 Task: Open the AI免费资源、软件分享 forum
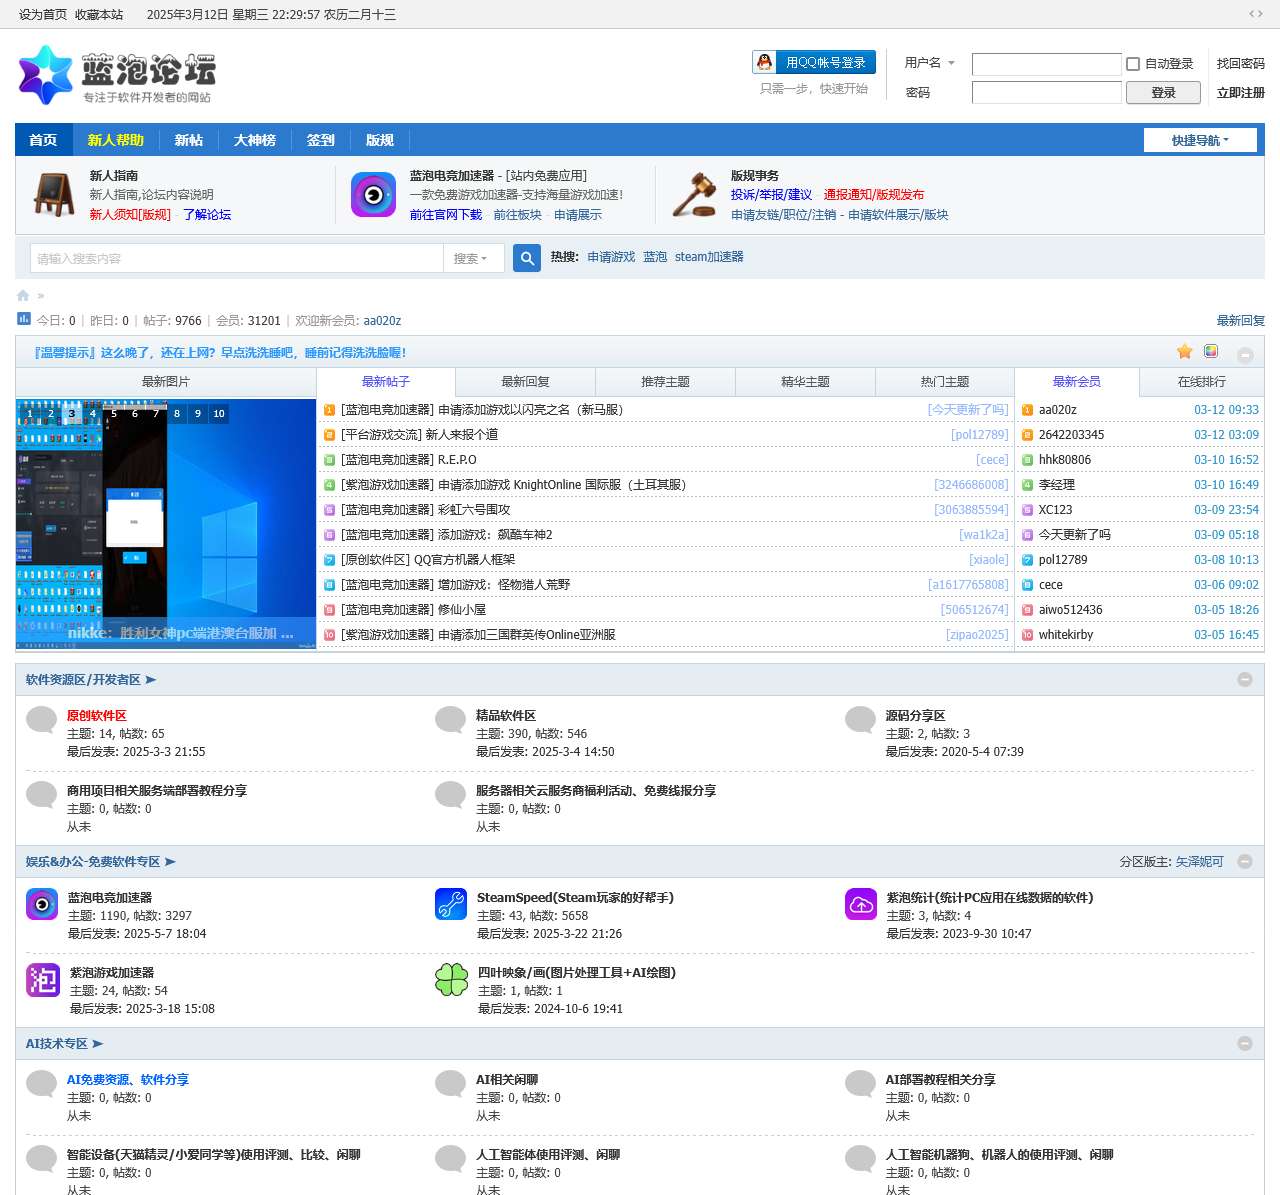(x=128, y=1080)
